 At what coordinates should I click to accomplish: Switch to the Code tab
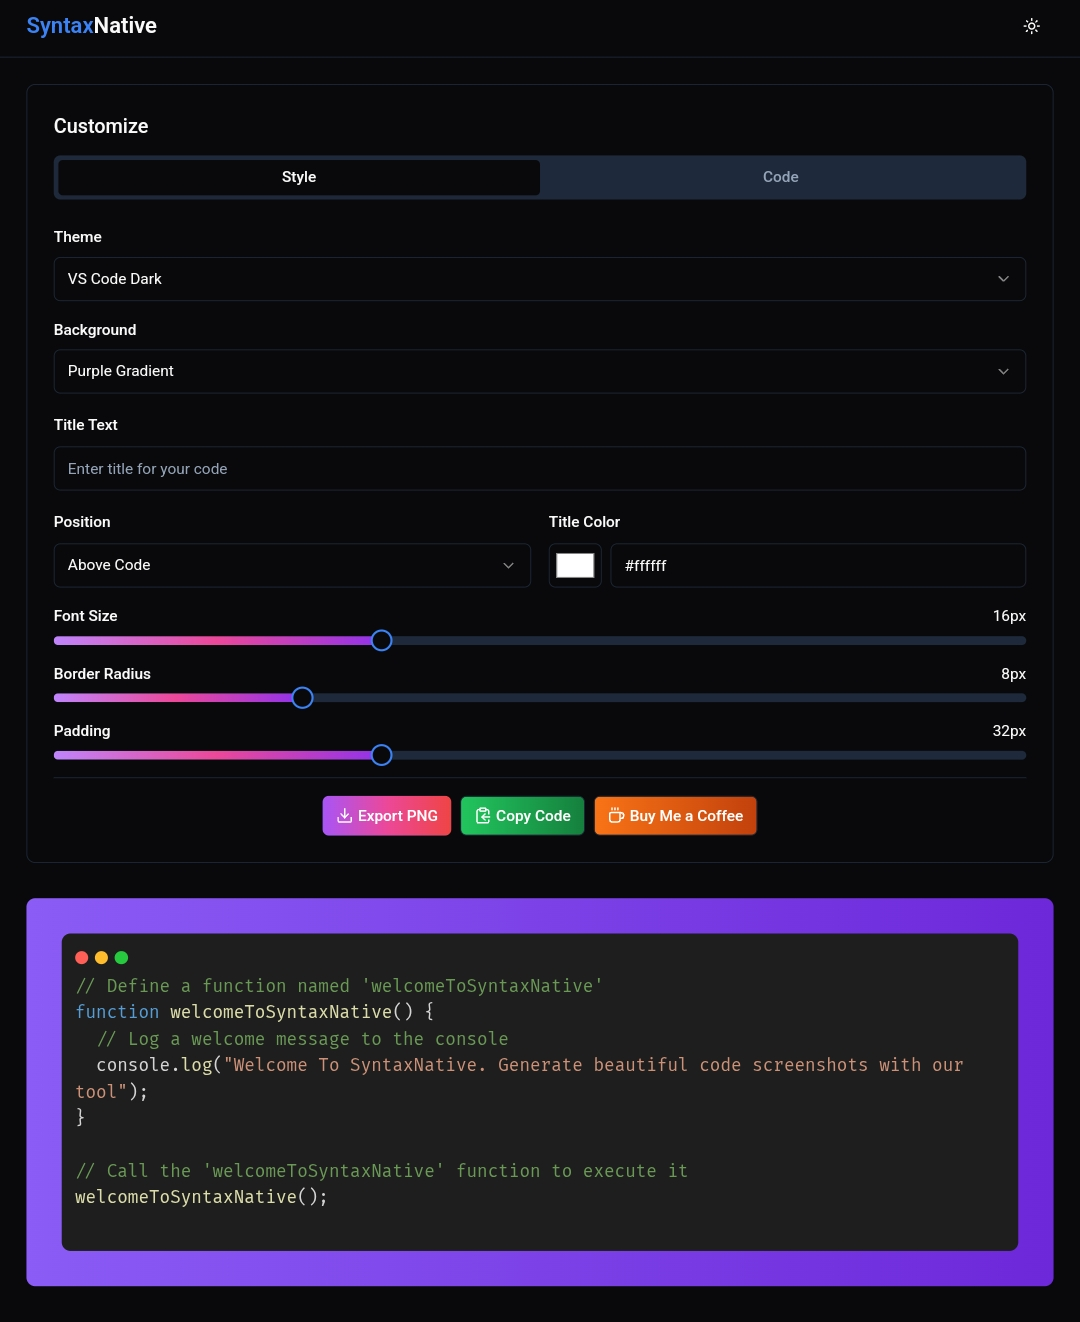(x=780, y=177)
